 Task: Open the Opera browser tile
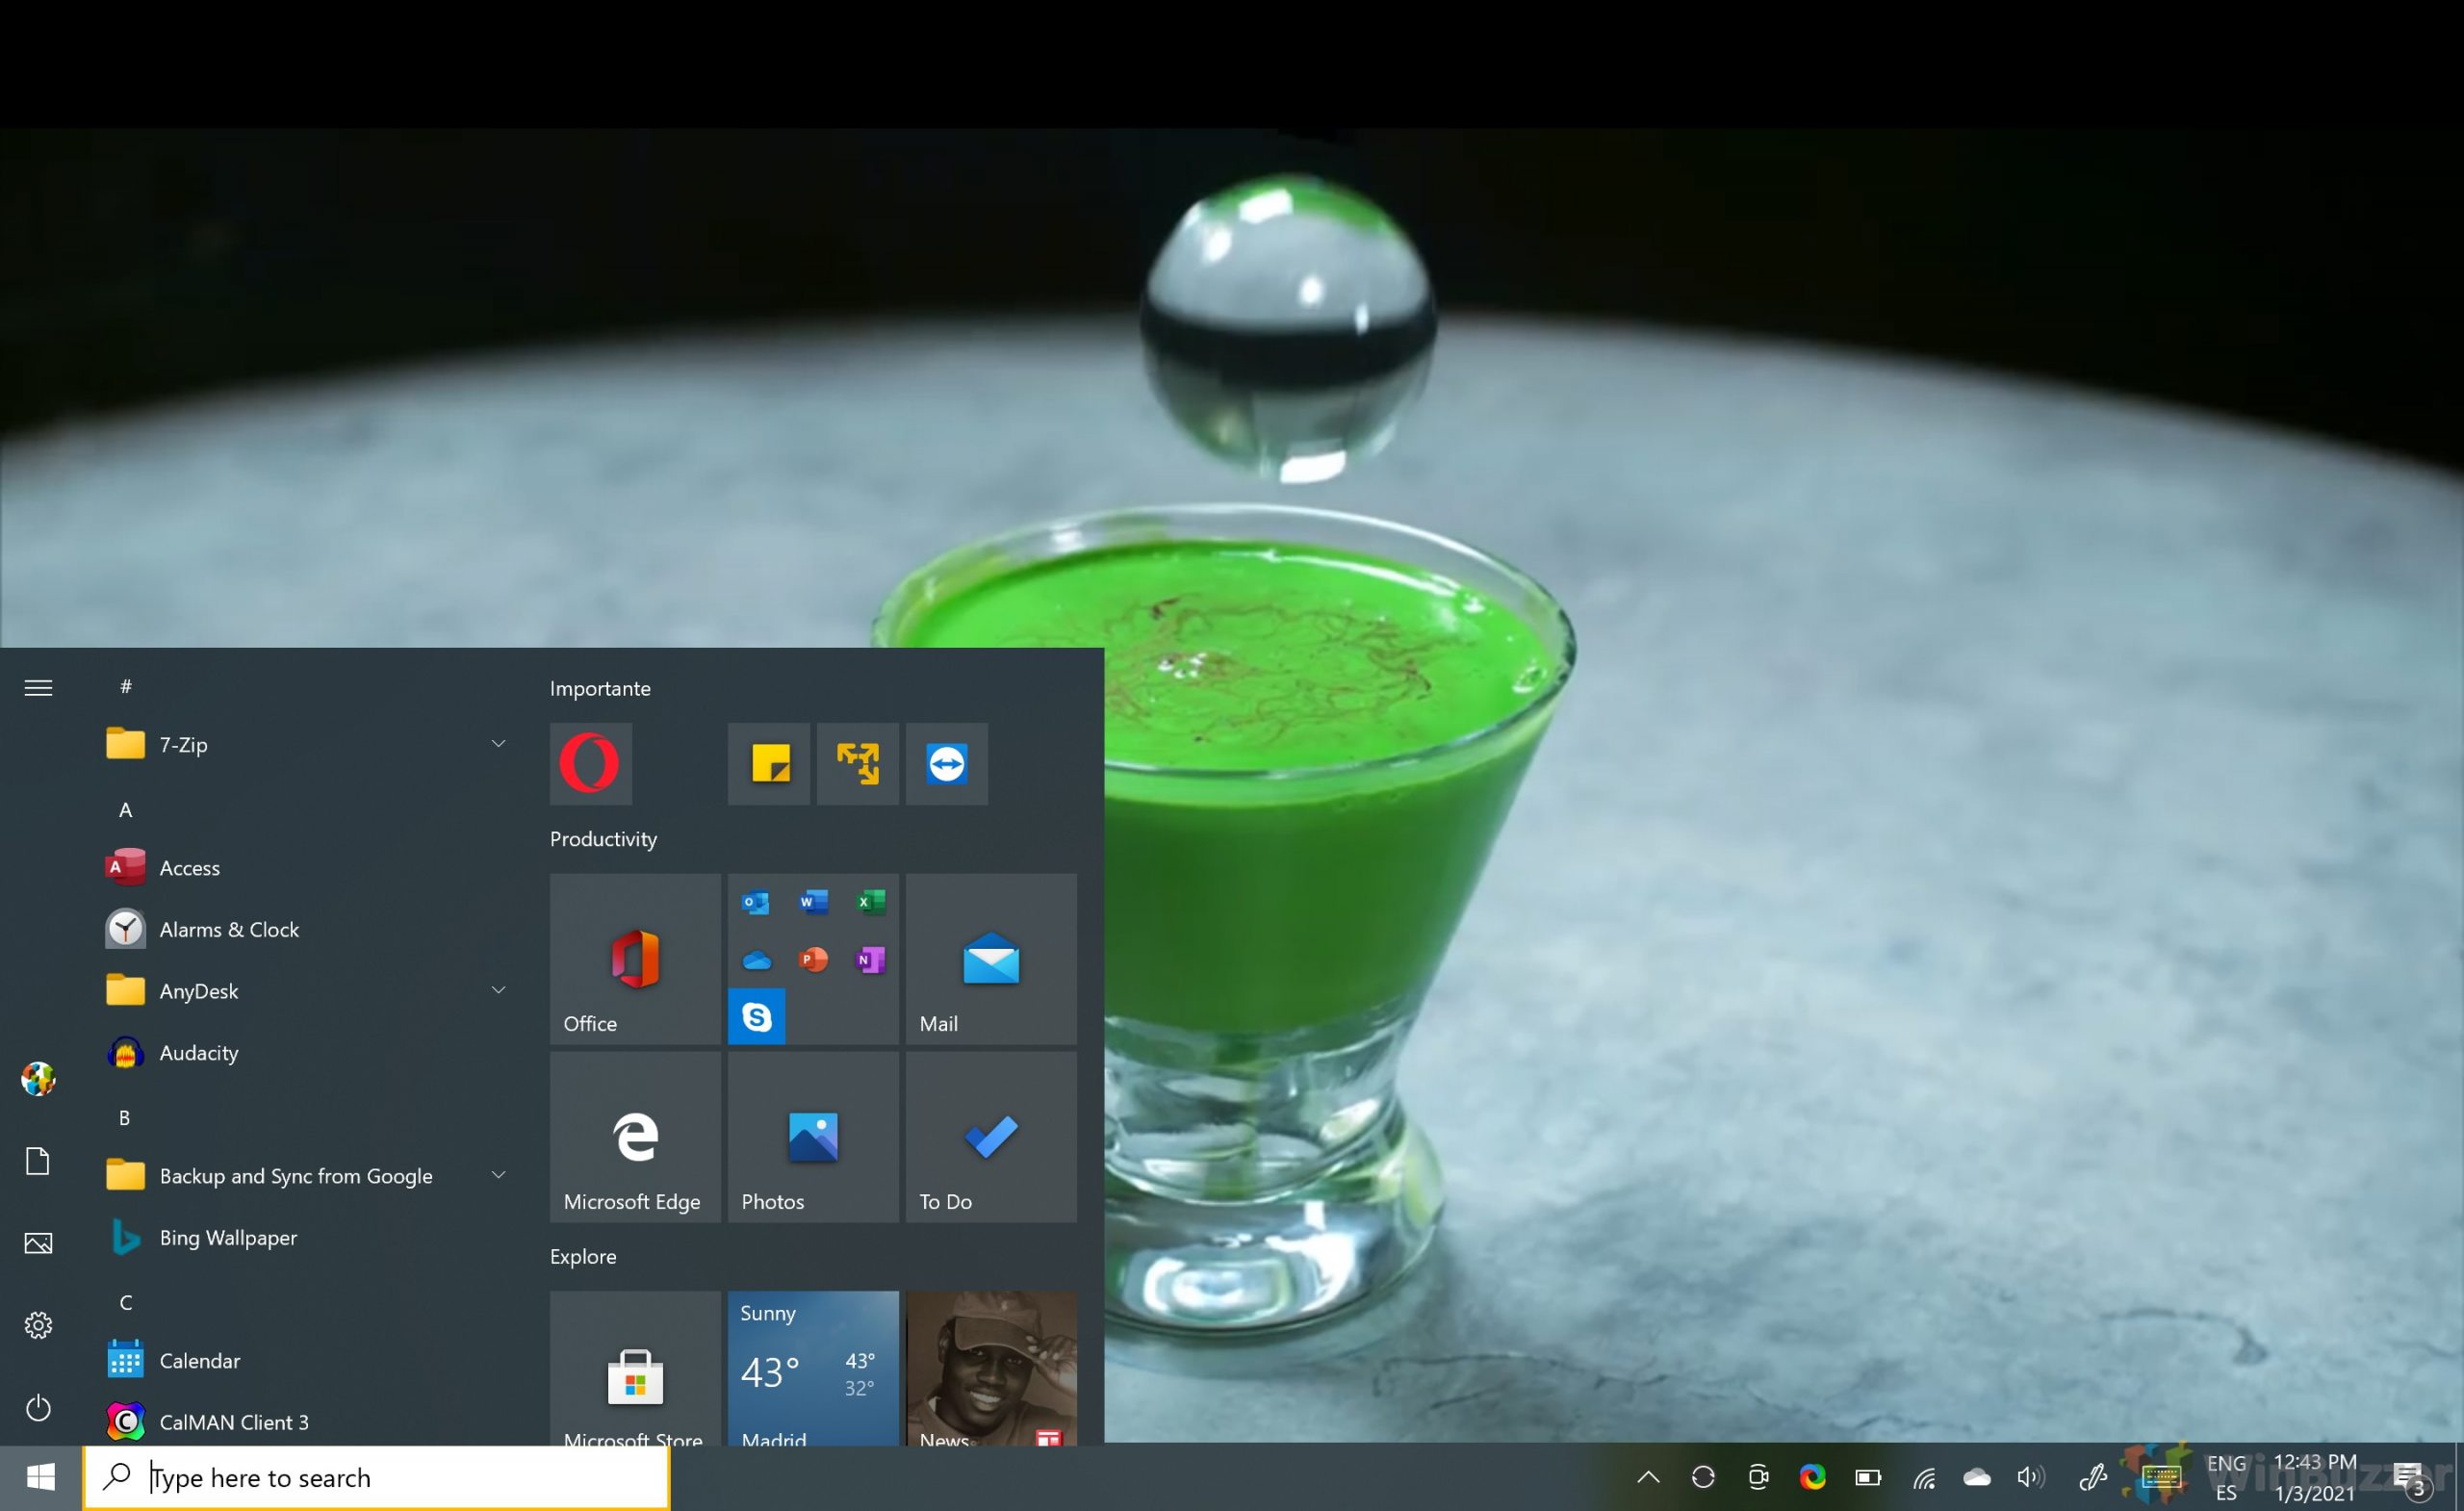coord(590,763)
